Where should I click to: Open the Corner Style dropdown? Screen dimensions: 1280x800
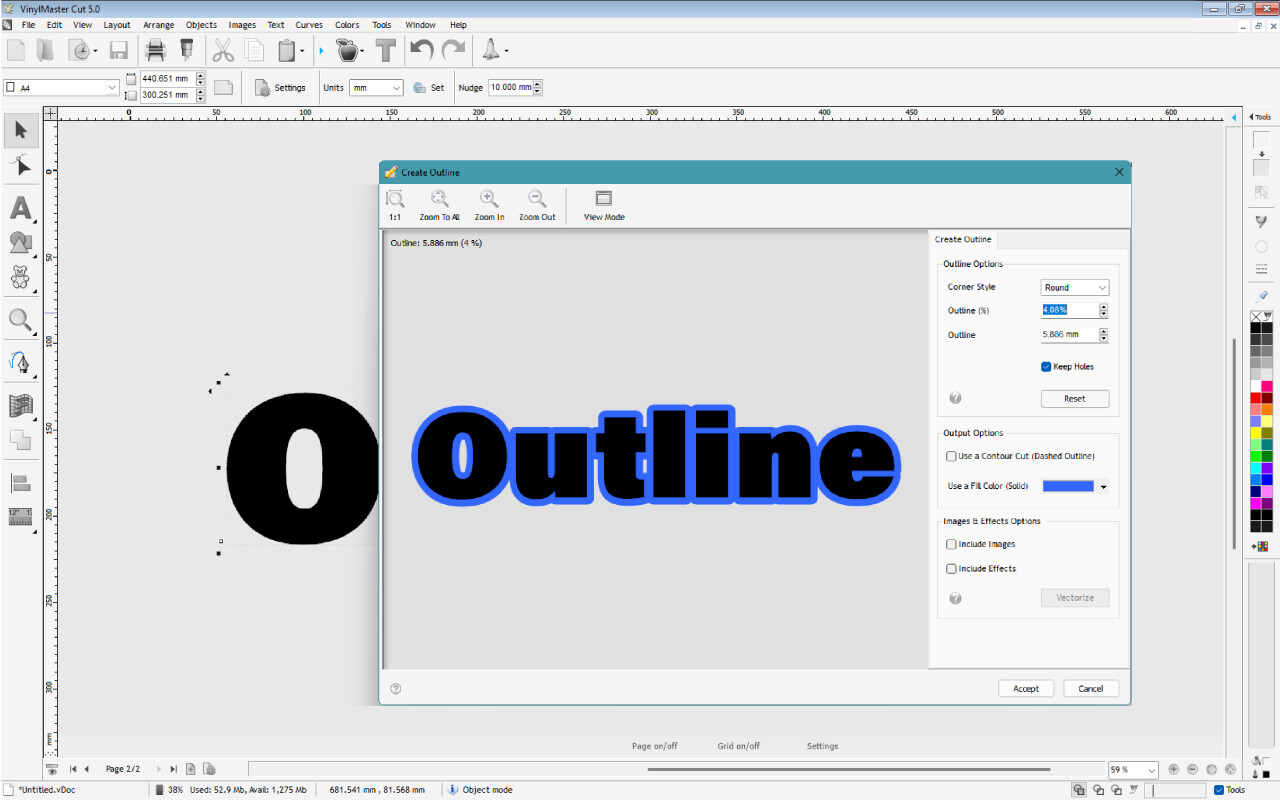(1075, 287)
